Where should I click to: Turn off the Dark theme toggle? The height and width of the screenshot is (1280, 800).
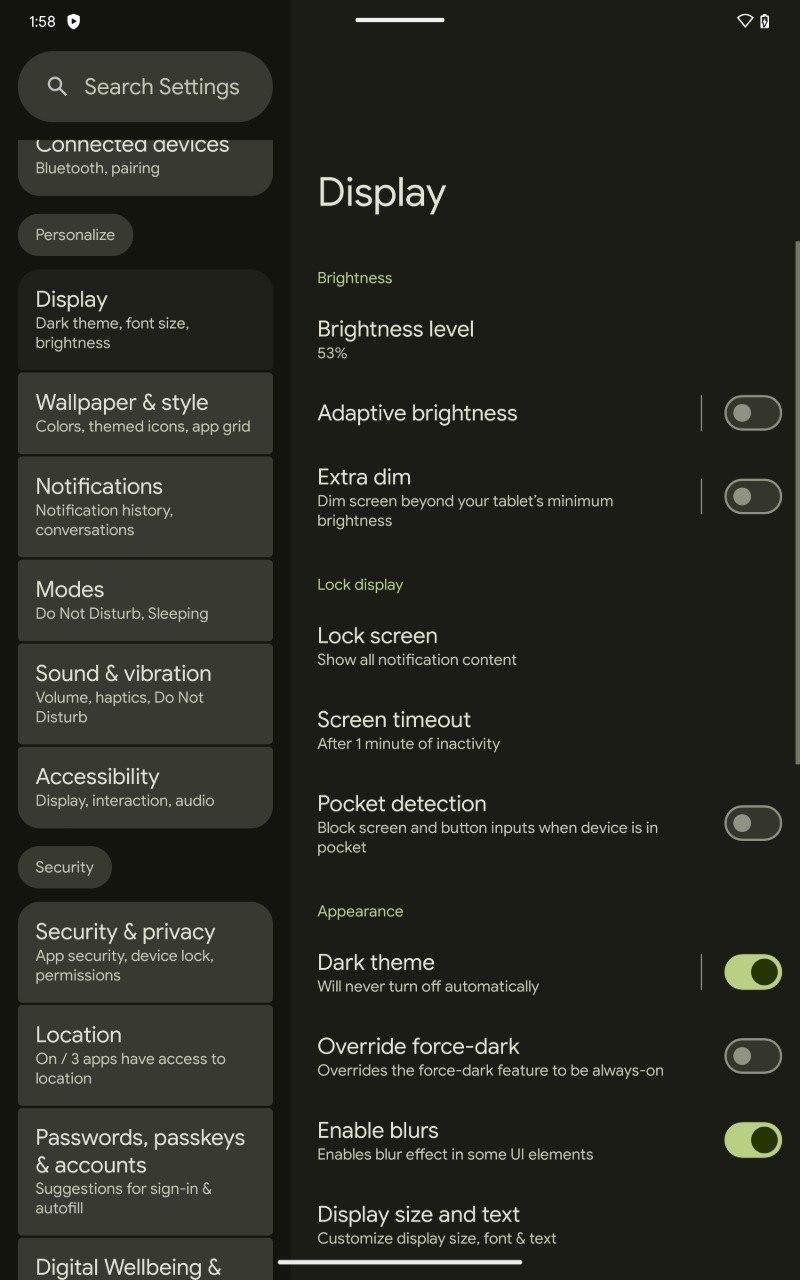click(x=752, y=972)
